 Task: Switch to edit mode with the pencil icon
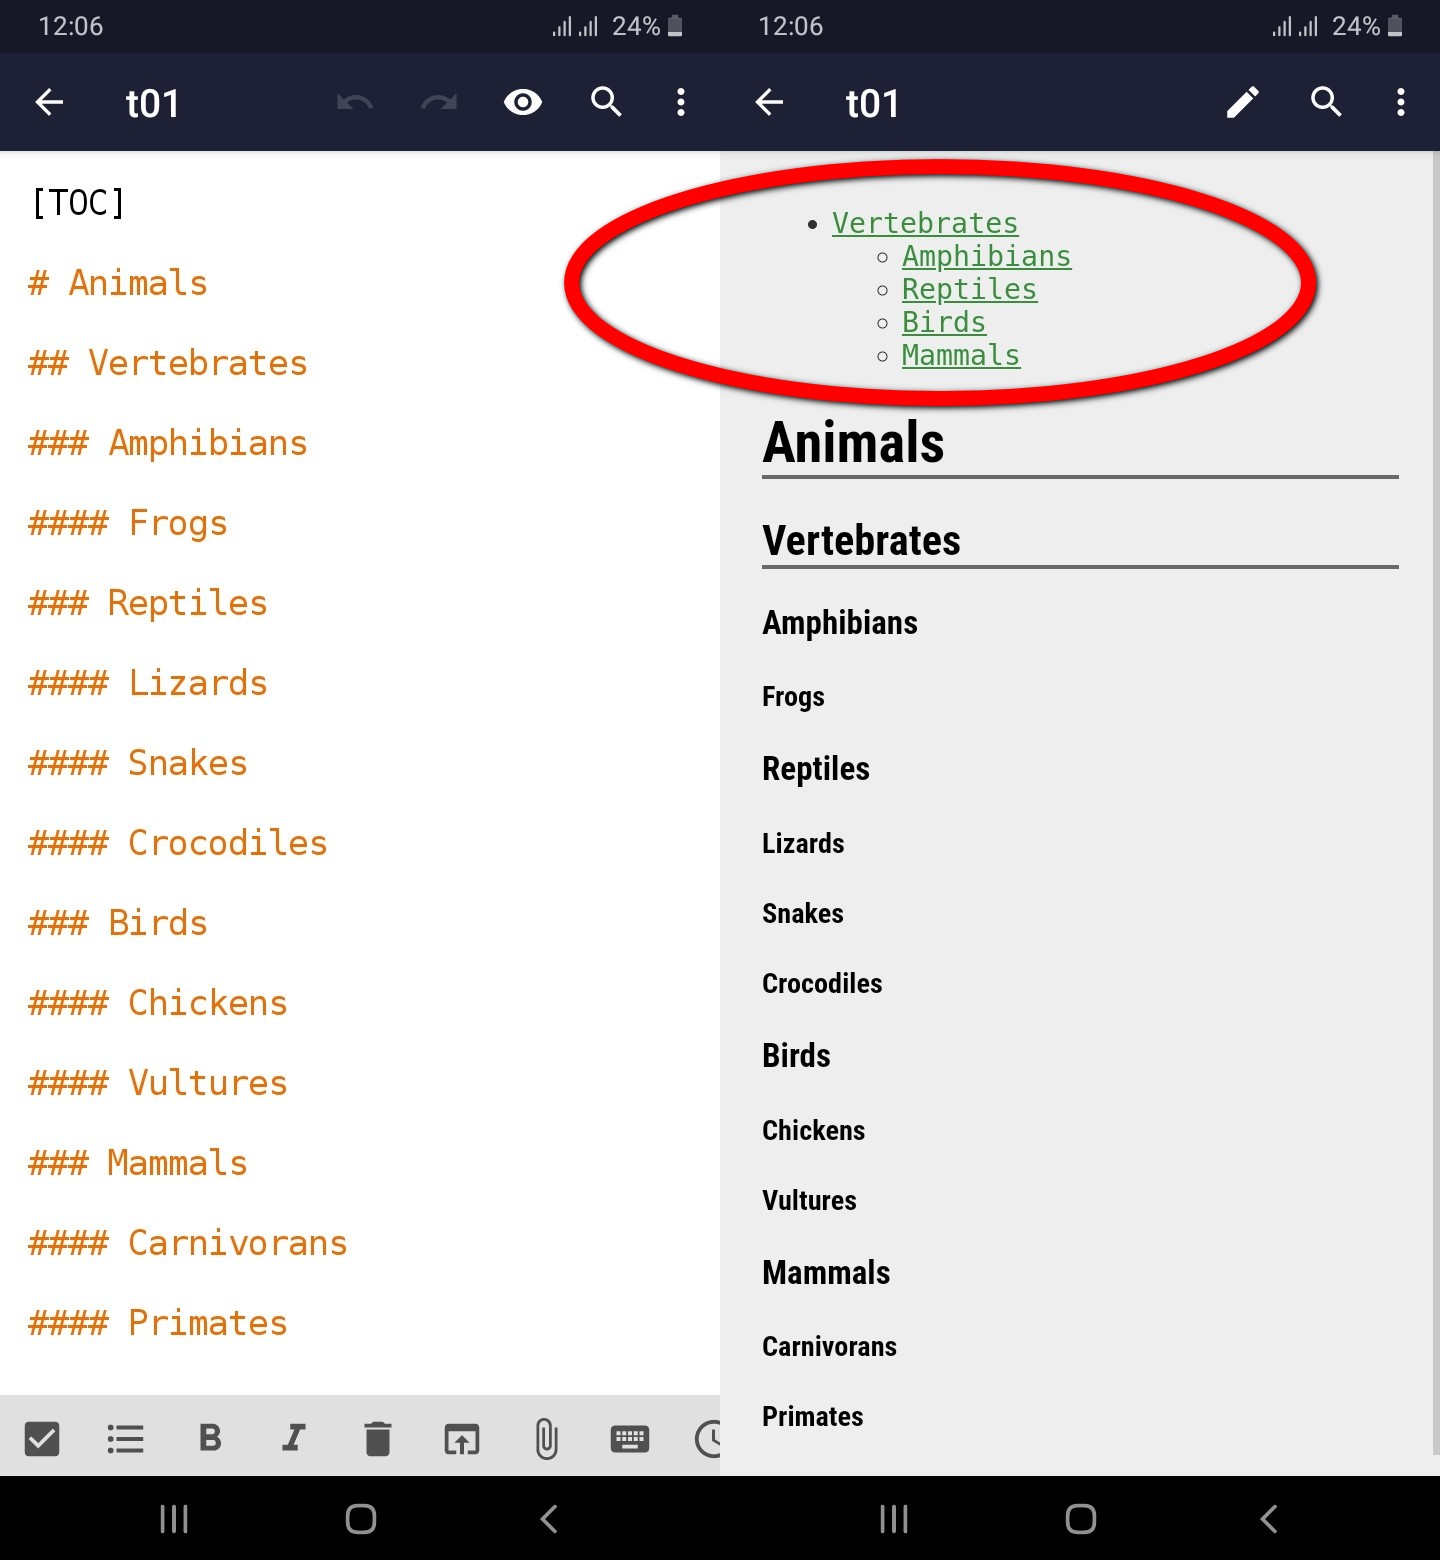pos(1242,102)
